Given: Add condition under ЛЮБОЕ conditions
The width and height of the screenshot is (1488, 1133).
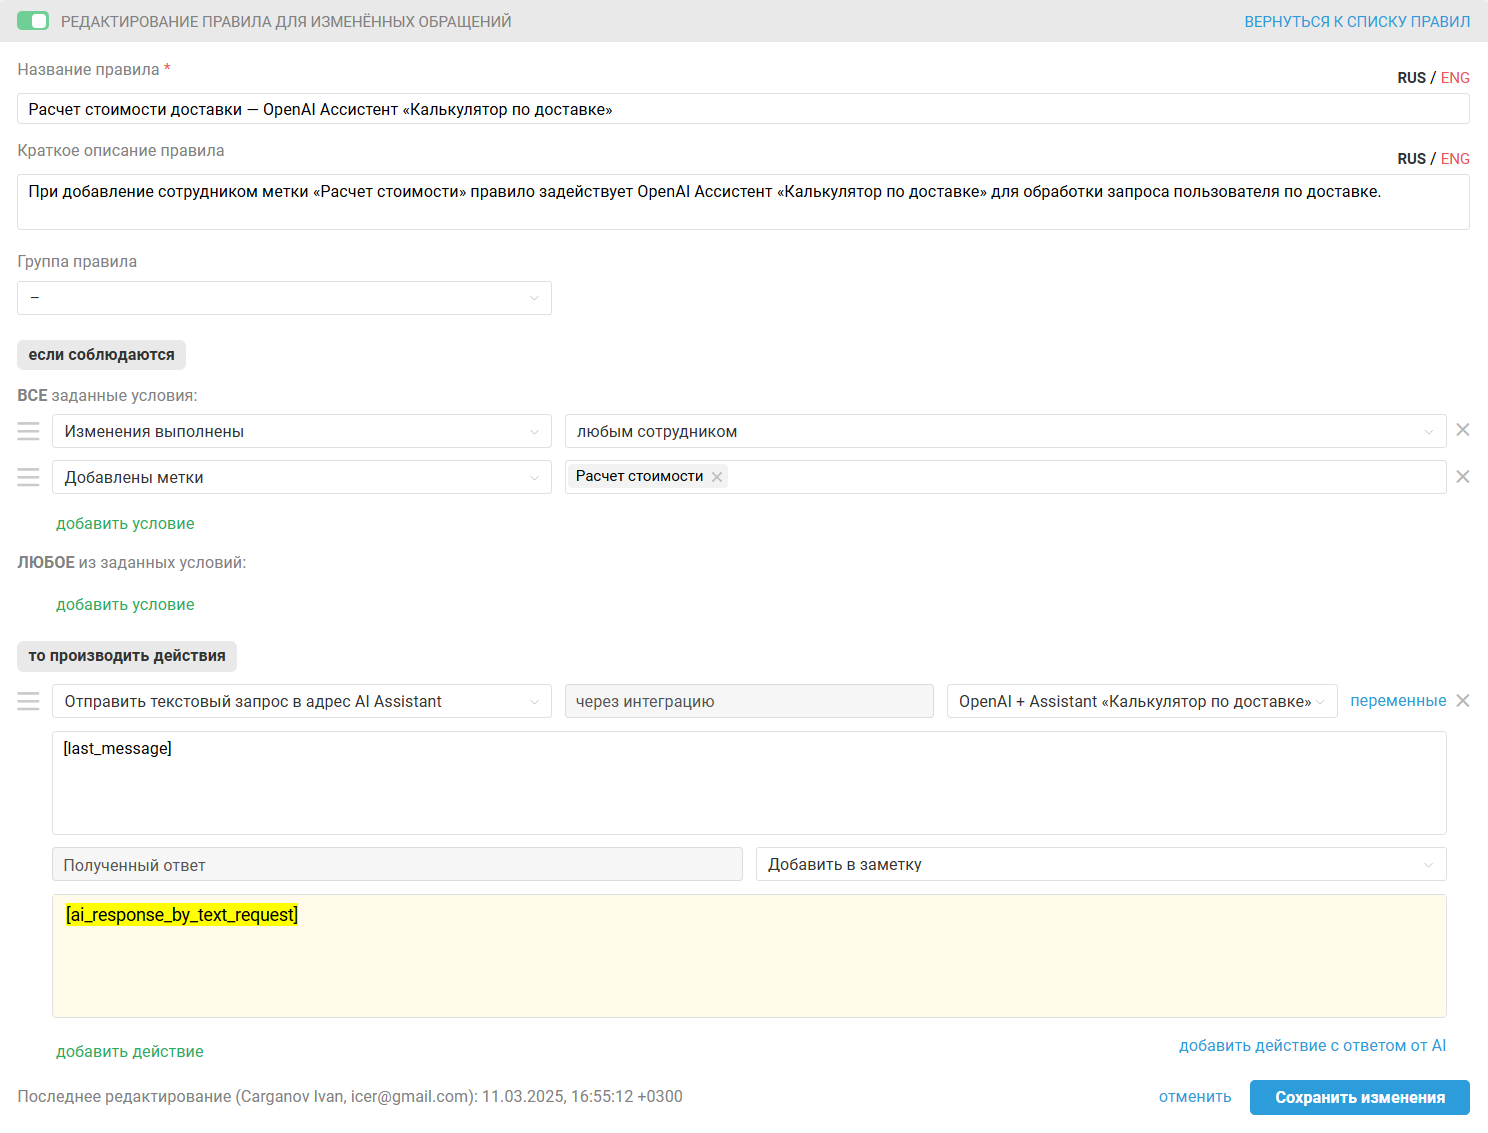Looking at the screenshot, I should tap(125, 605).
